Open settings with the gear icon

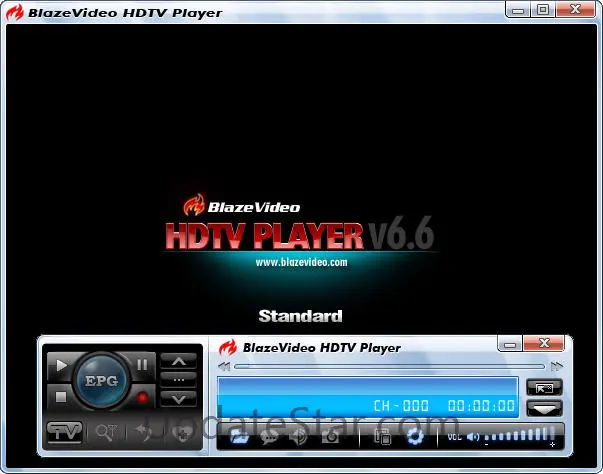click(x=415, y=437)
